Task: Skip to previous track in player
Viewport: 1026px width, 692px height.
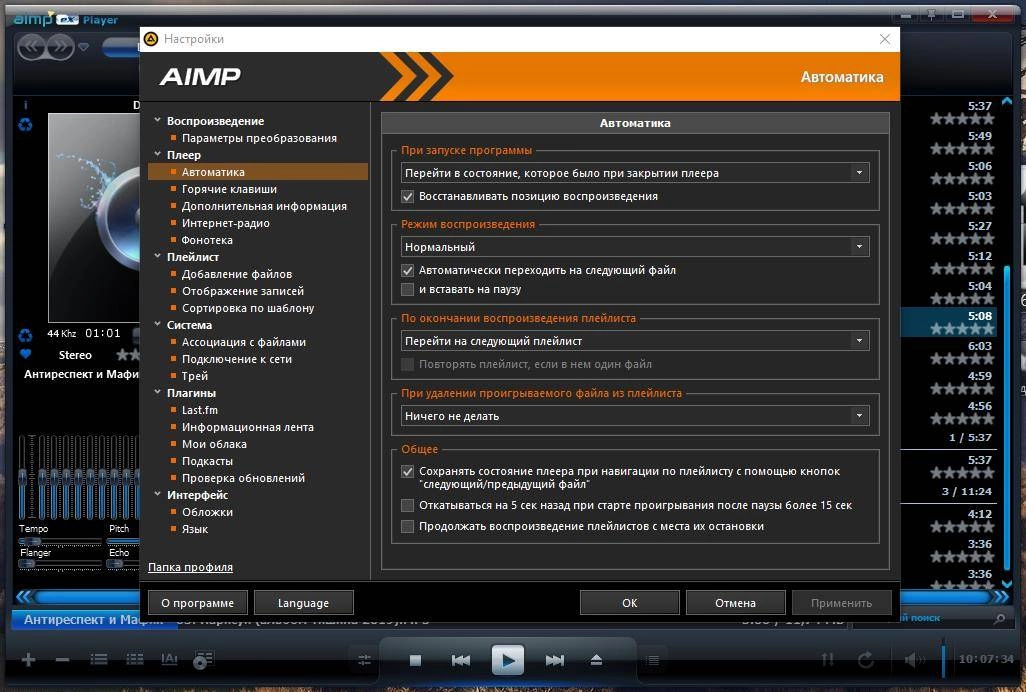Action: pos(461,660)
